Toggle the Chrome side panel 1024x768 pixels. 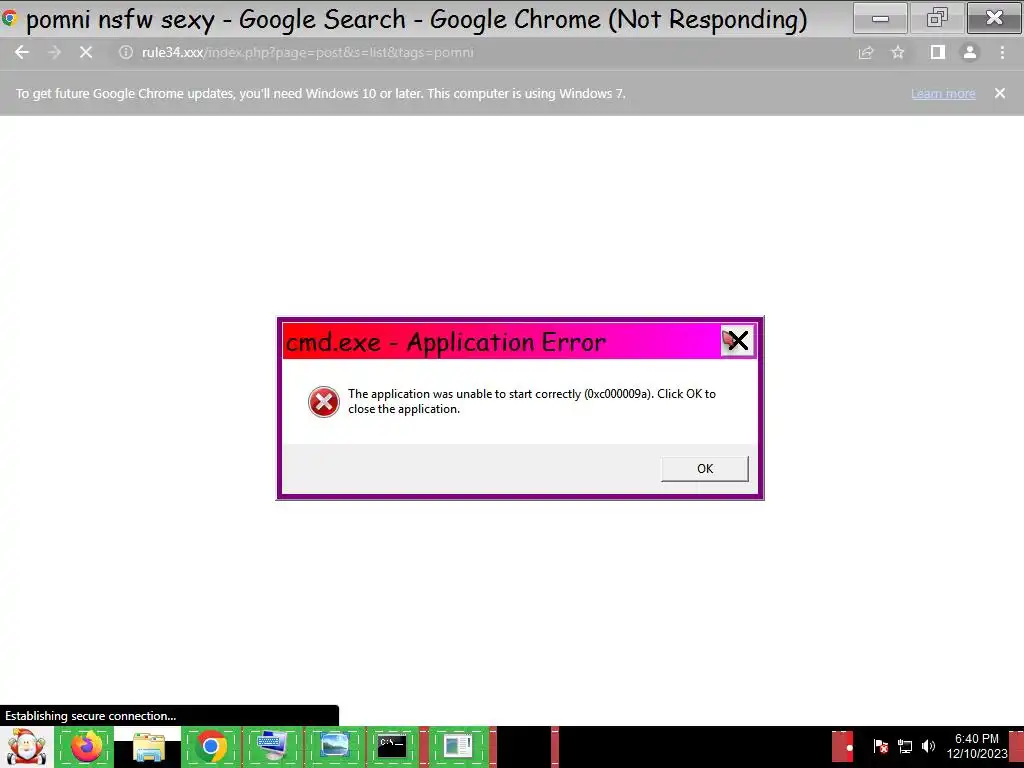(x=938, y=52)
